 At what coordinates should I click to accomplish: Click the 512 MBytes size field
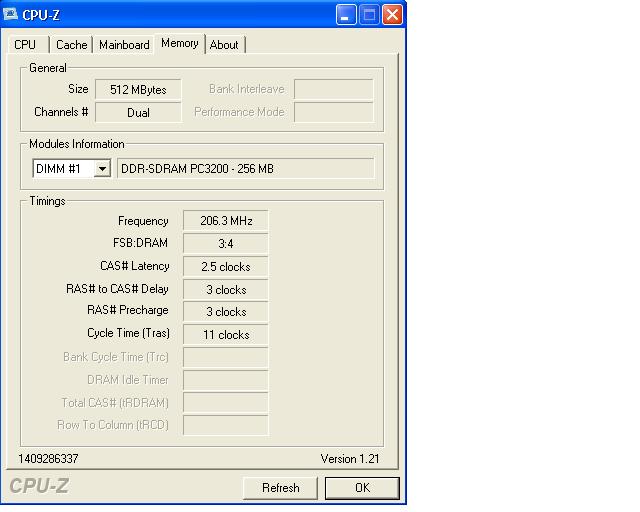[x=138, y=89]
